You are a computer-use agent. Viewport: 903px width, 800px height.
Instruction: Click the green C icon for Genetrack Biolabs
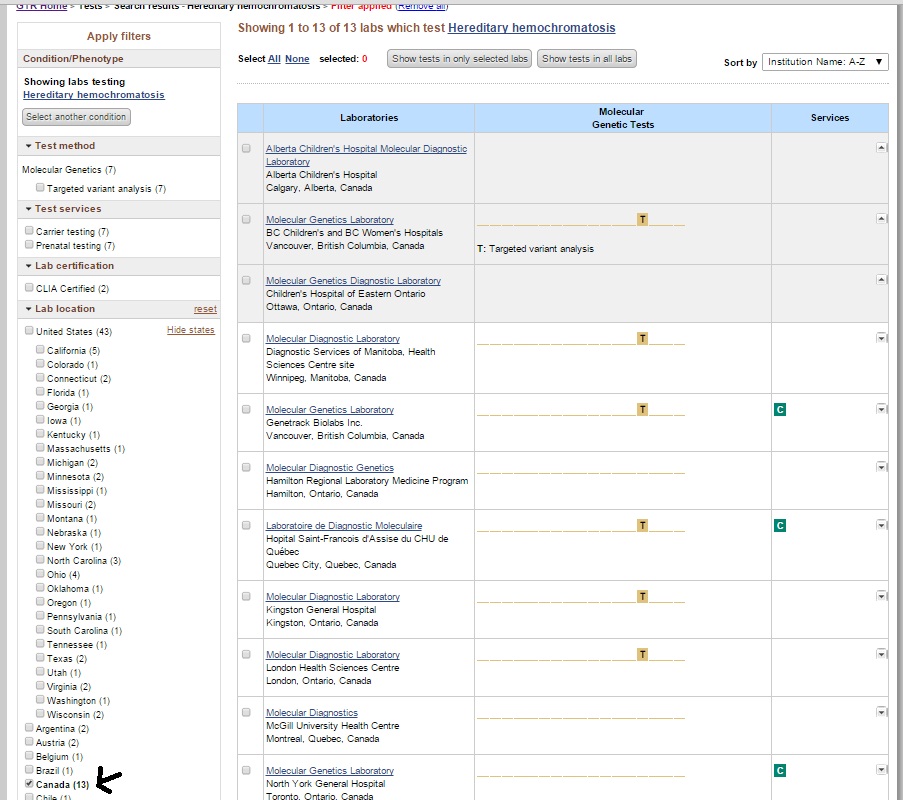coord(780,410)
